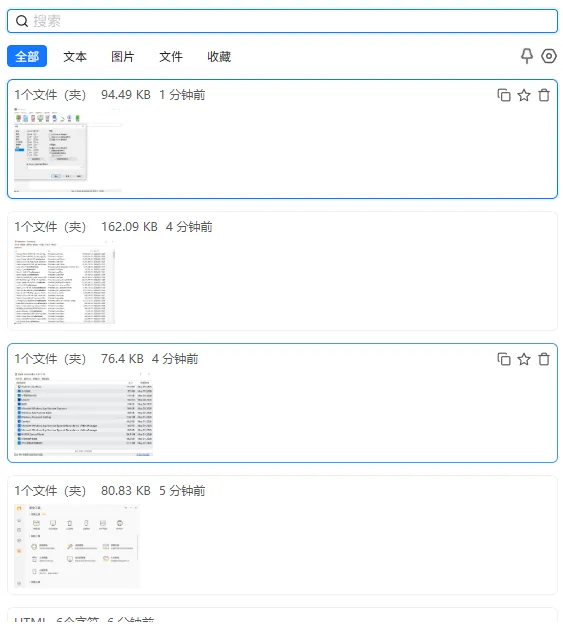Open settings via the gear icon
This screenshot has height=628, width=563.
tap(549, 56)
